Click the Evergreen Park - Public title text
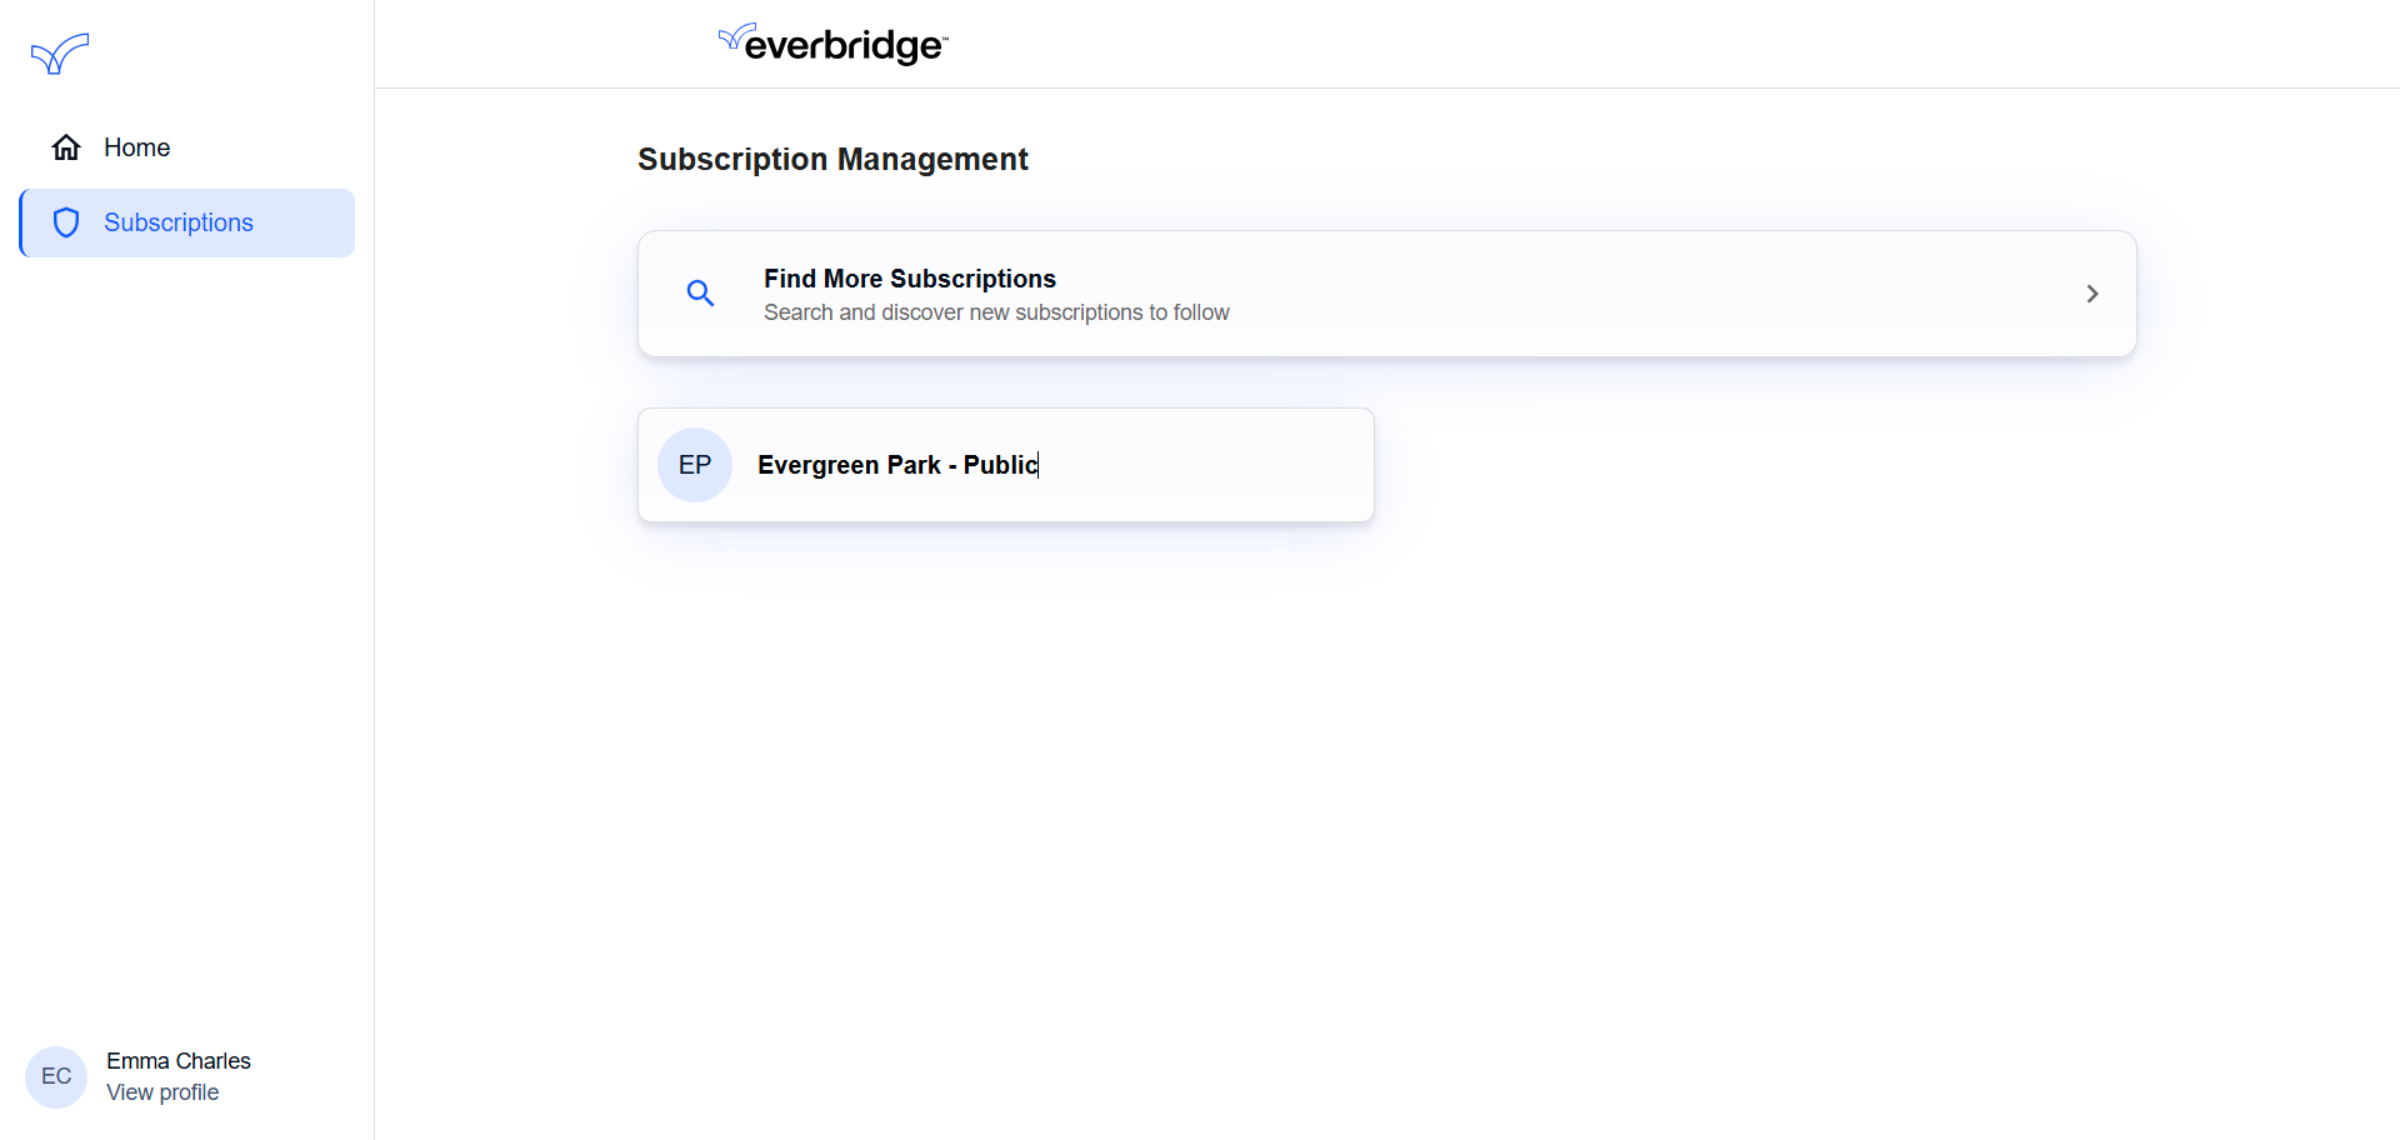The image size is (2400, 1140). coord(898,465)
